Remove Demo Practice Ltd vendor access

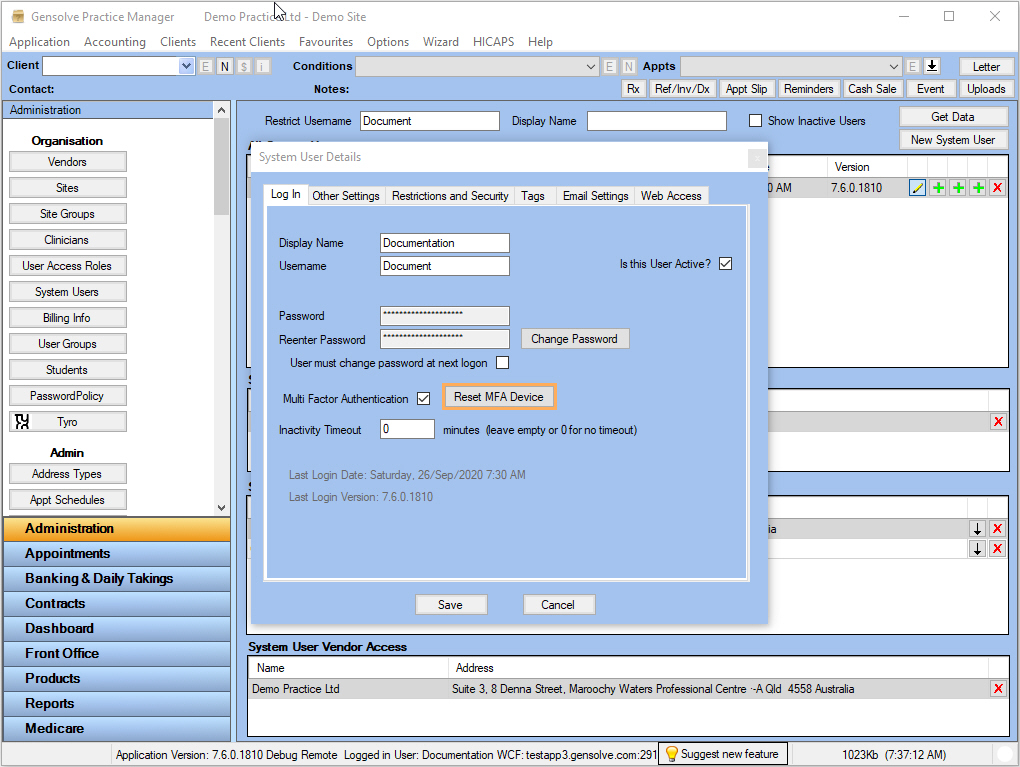click(x=997, y=689)
